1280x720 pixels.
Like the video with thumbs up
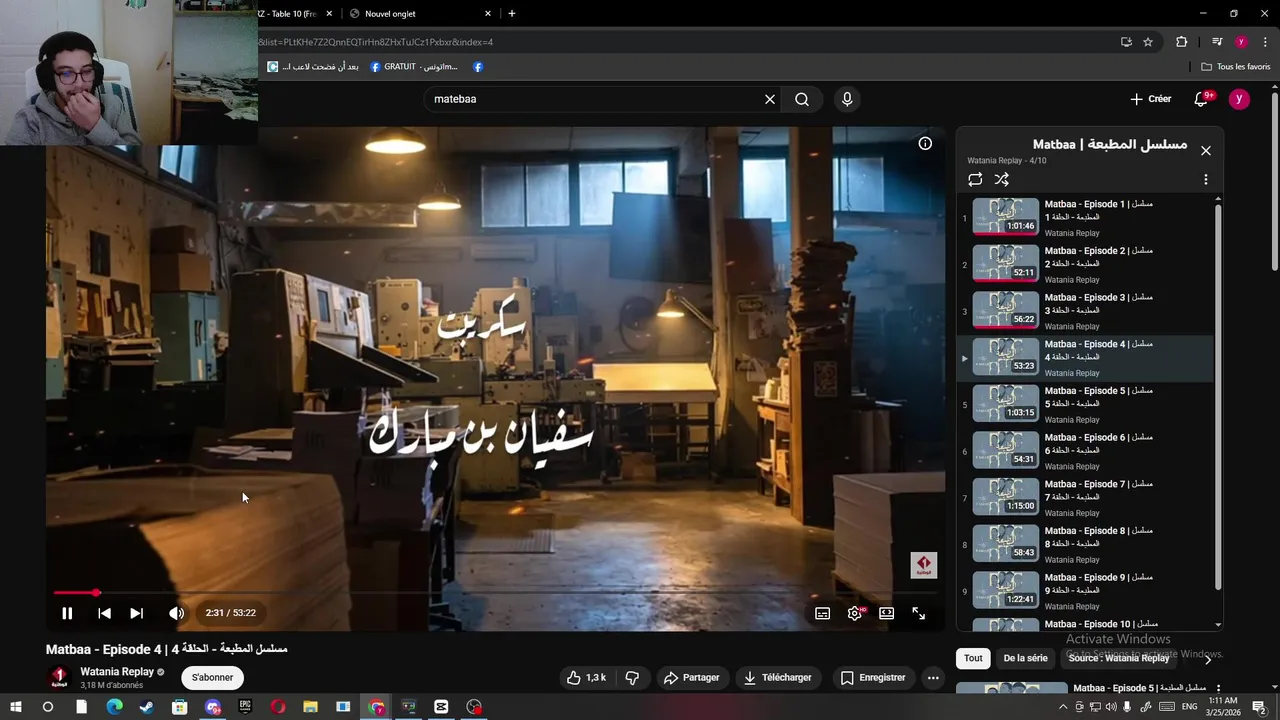[587, 677]
